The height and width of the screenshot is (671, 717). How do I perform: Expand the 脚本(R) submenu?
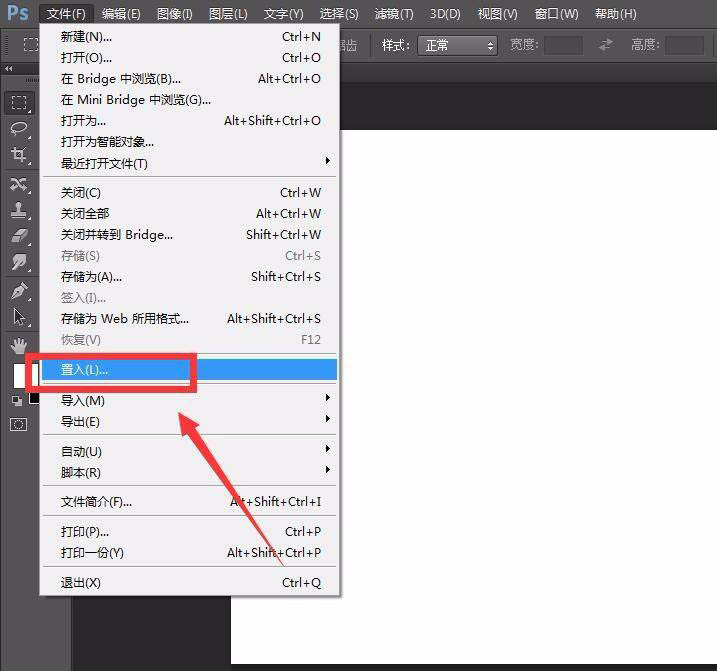pyautogui.click(x=189, y=472)
